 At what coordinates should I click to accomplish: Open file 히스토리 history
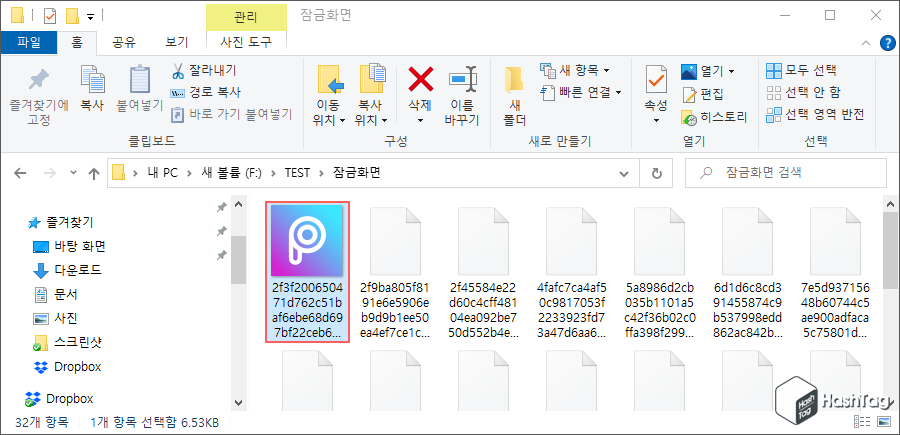[714, 118]
